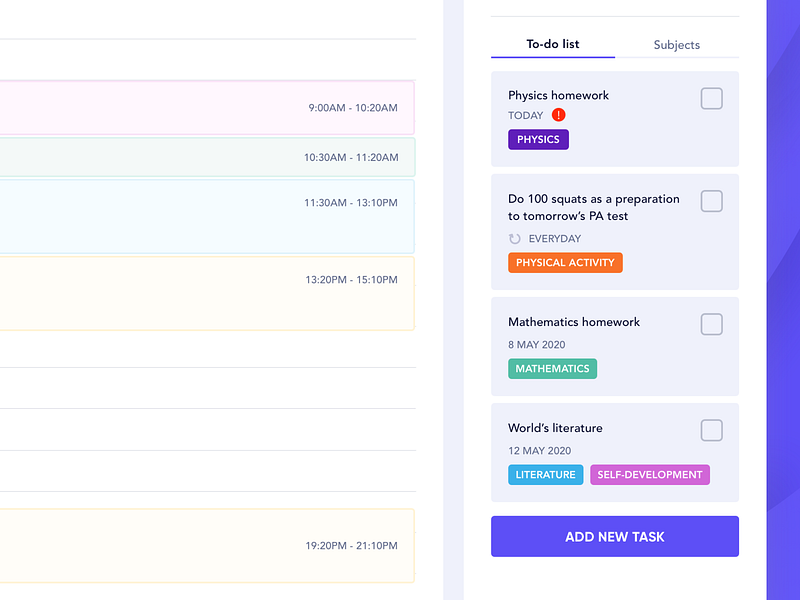Click the PHYSICAL ACTIVITY tag
800x600 pixels.
coord(565,262)
